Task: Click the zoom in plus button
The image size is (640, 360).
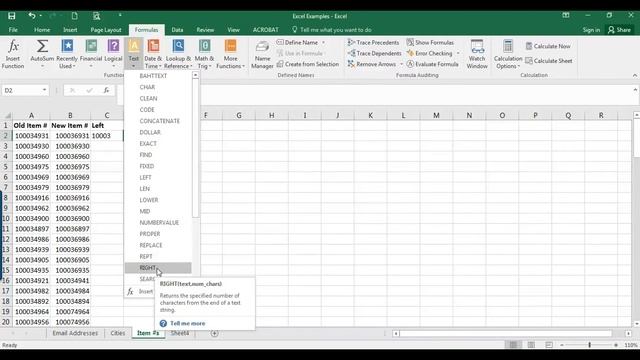Action: (616, 345)
